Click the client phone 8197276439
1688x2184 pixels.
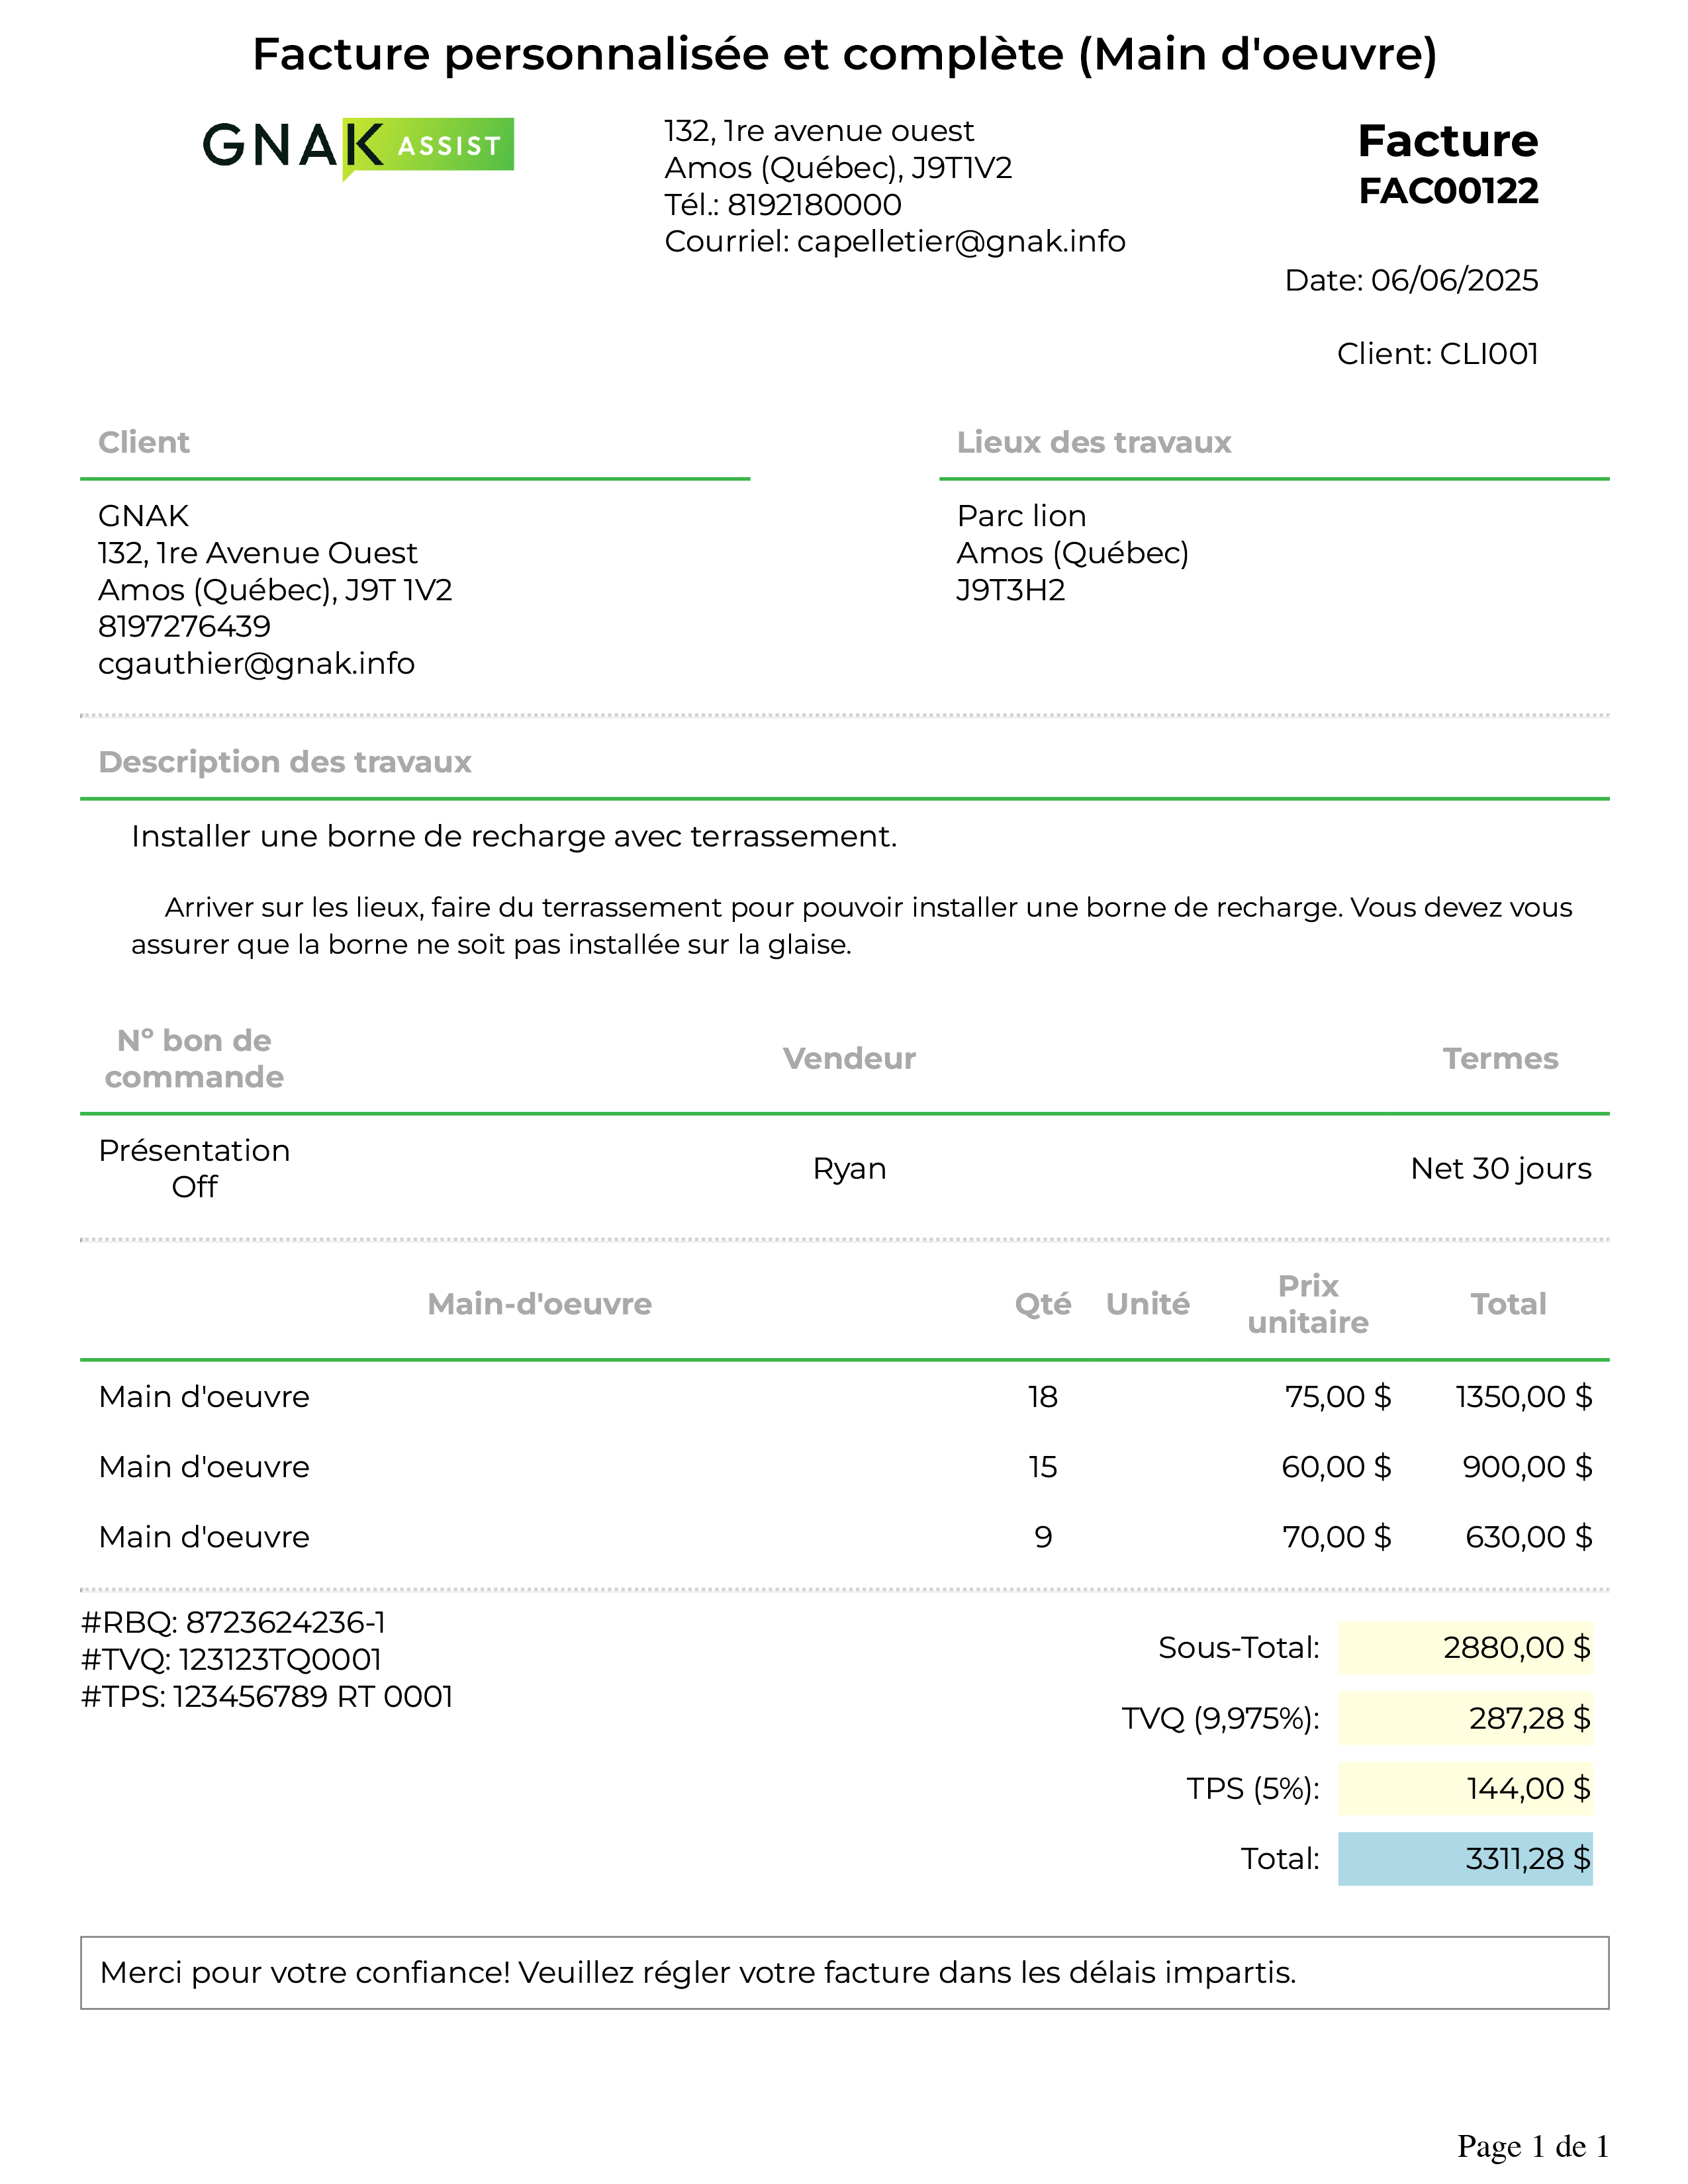[x=184, y=627]
